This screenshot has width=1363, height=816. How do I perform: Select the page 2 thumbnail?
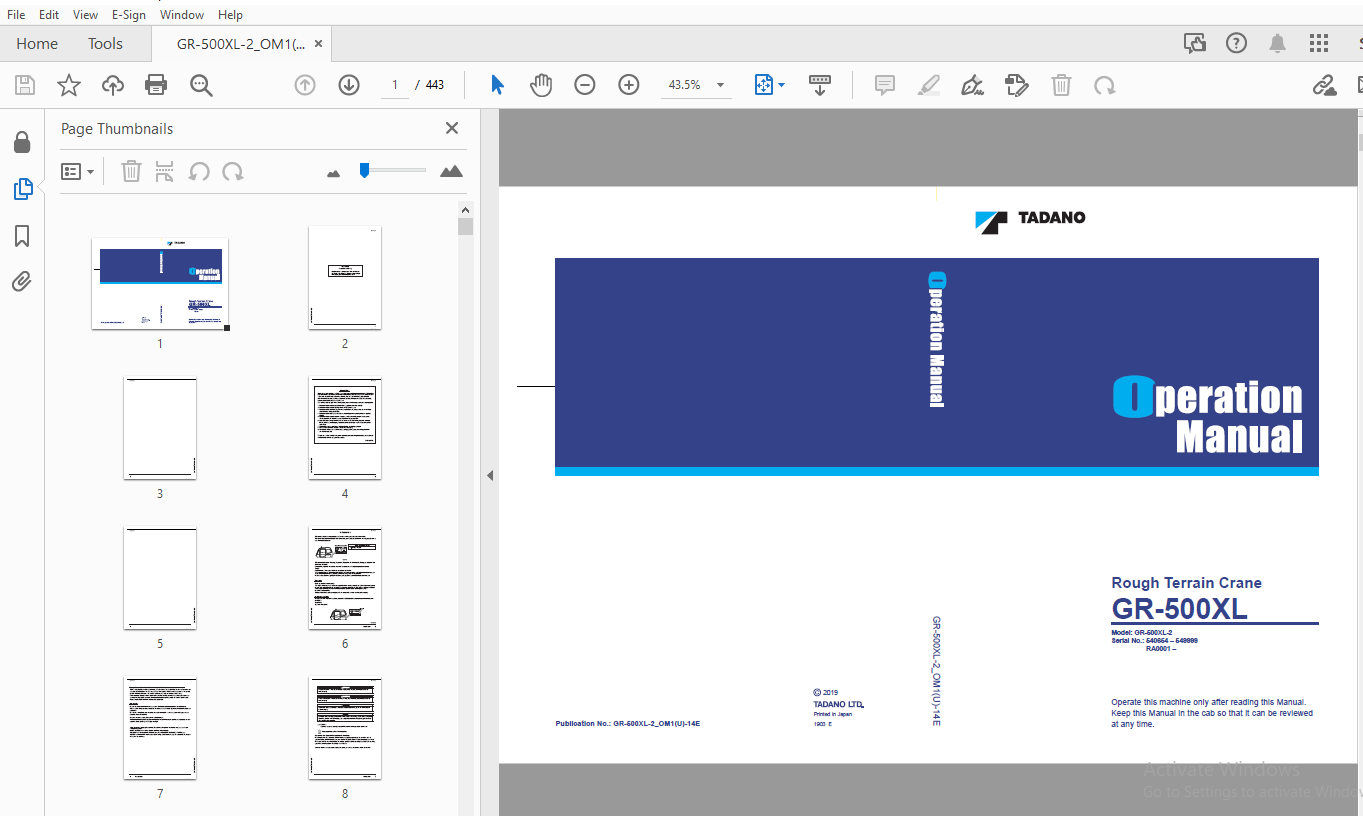pyautogui.click(x=345, y=277)
